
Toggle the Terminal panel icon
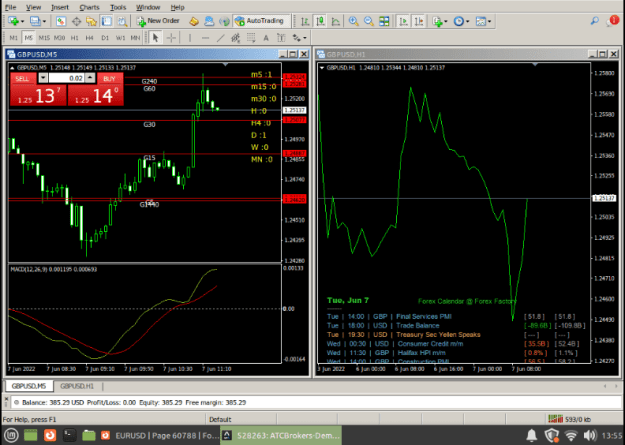pyautogui.click(x=107, y=21)
